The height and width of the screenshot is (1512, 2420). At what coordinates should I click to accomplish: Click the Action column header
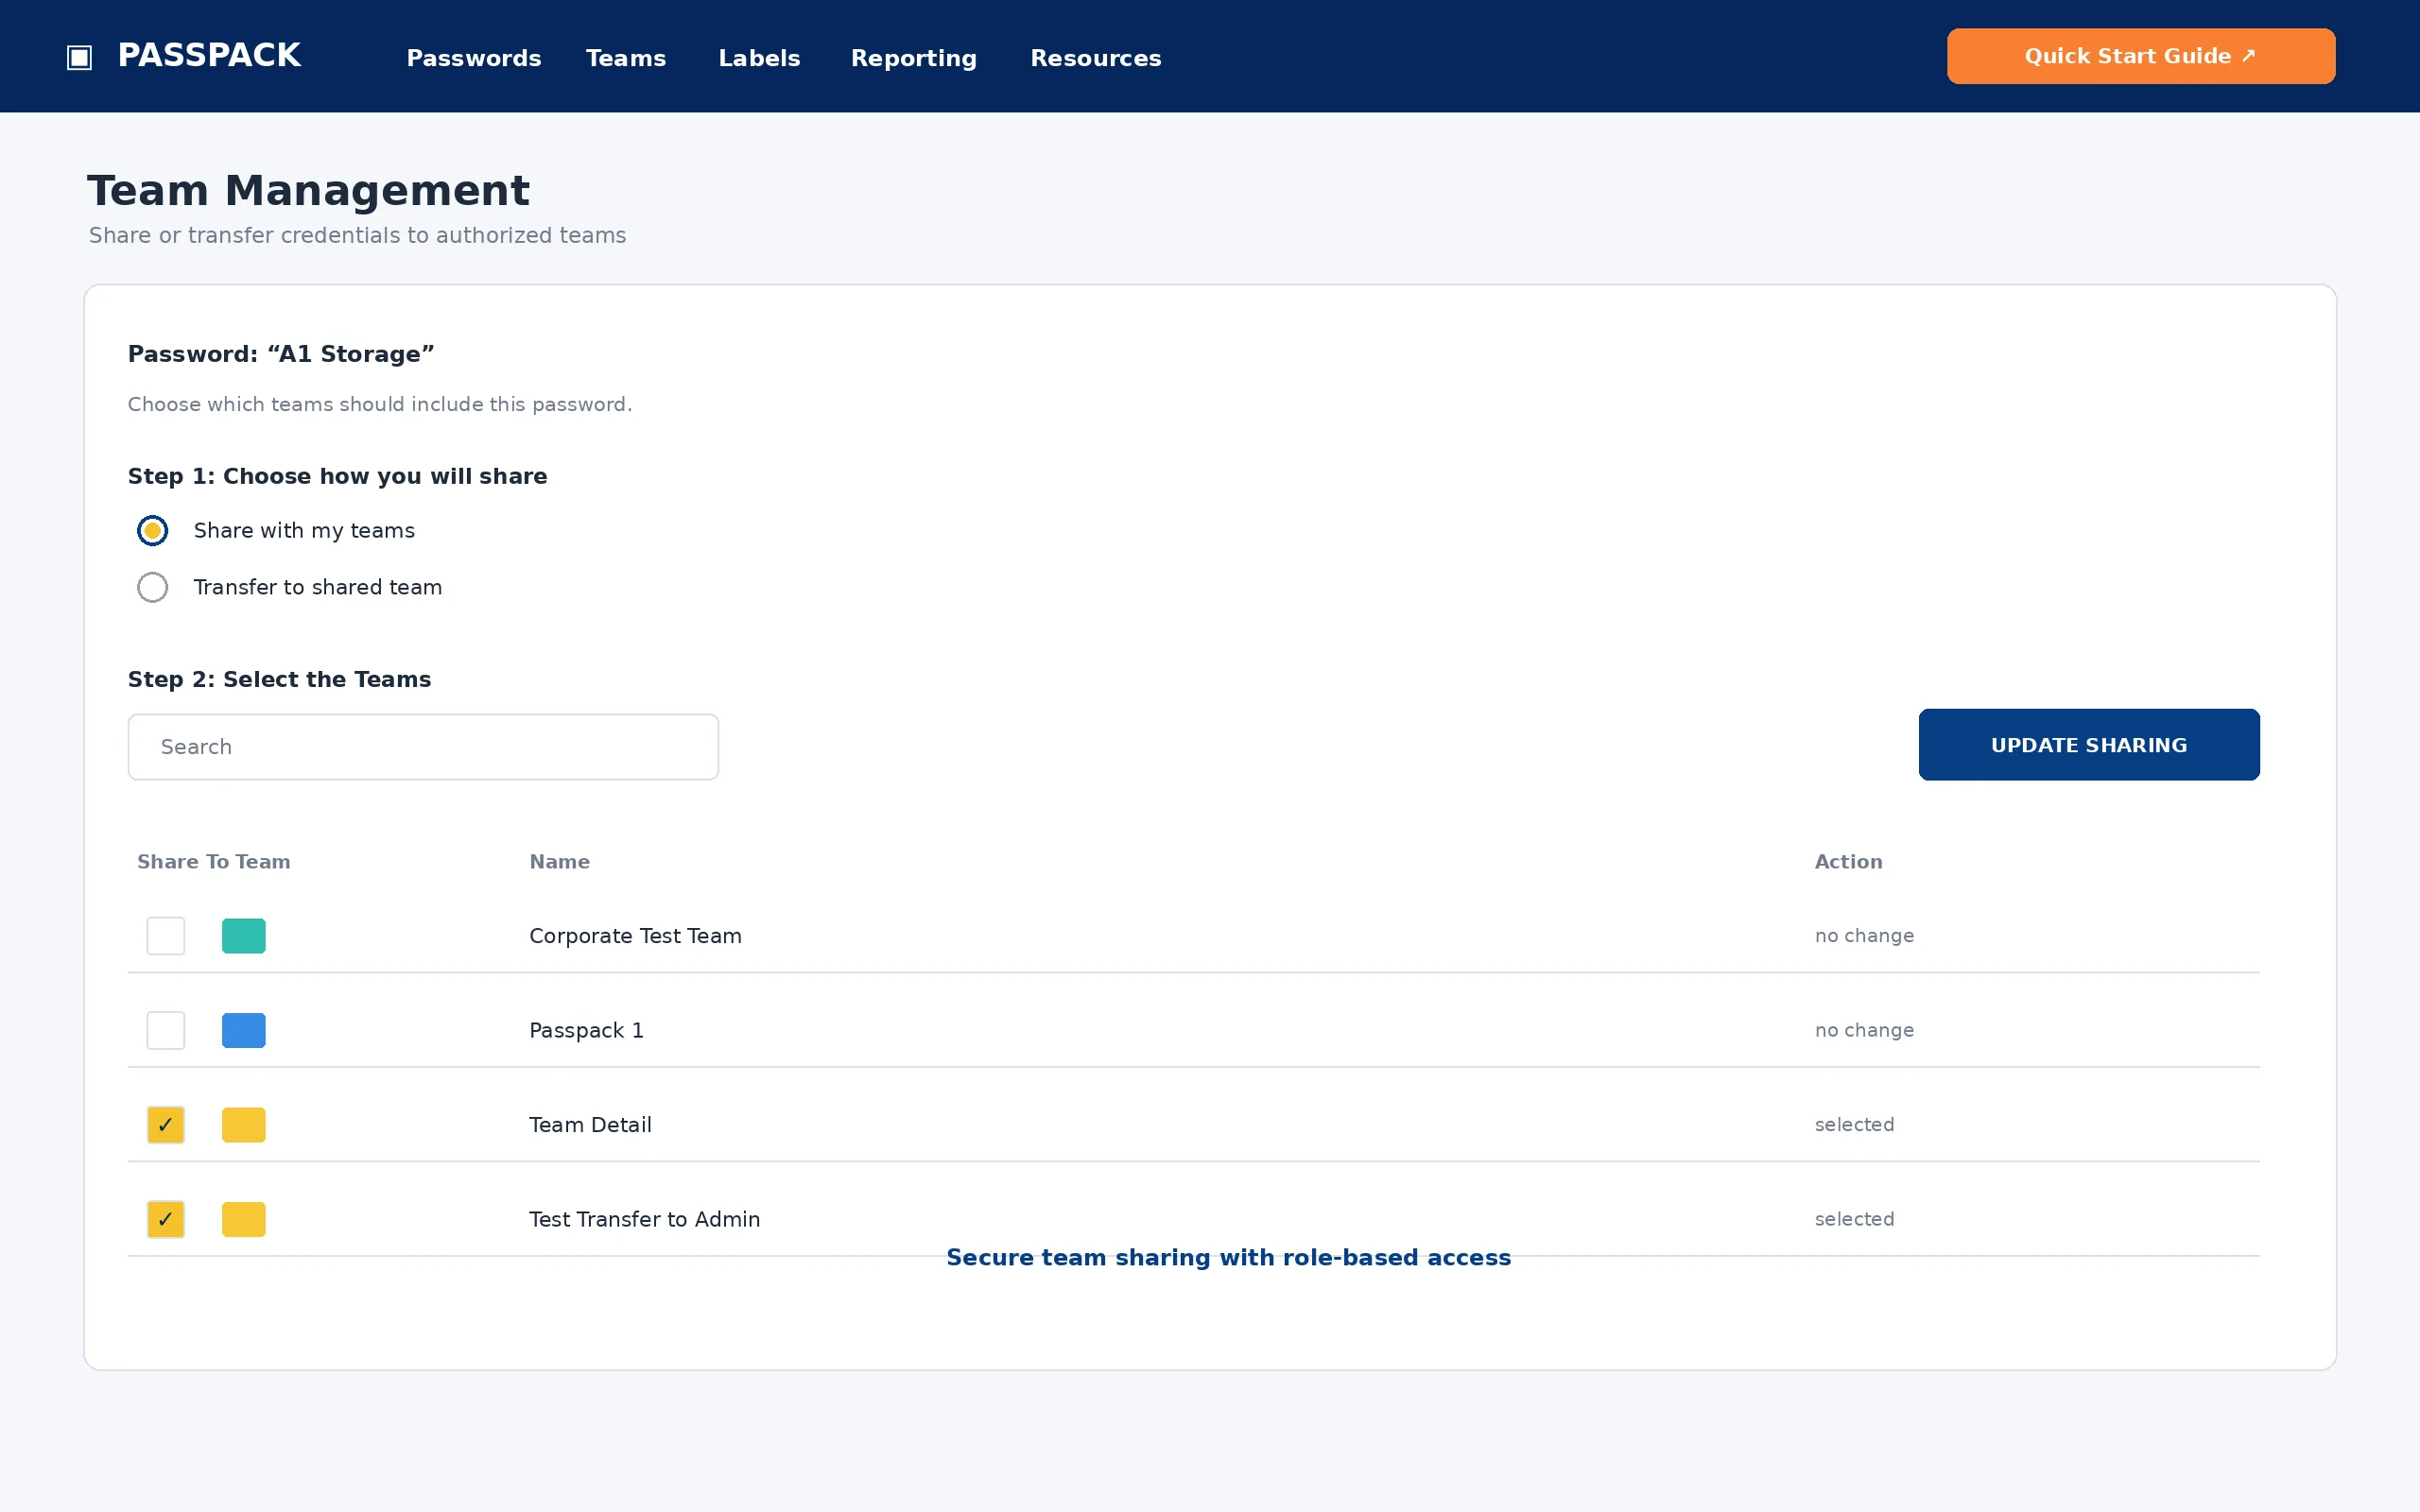[1848, 862]
